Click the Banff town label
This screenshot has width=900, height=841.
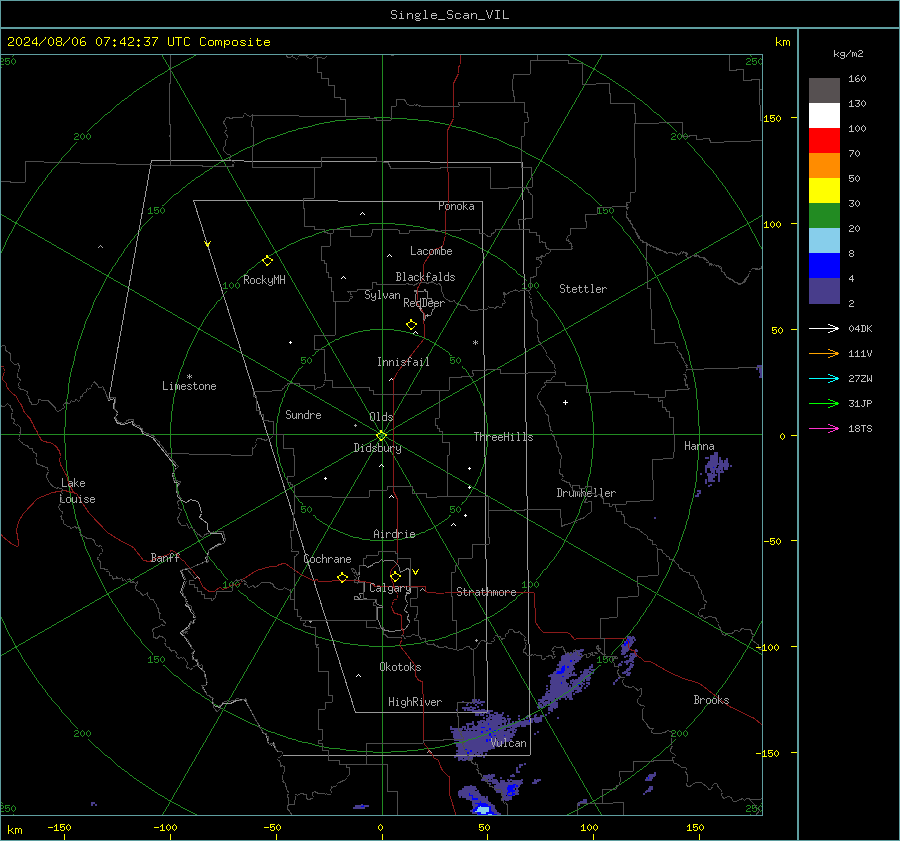(165, 558)
